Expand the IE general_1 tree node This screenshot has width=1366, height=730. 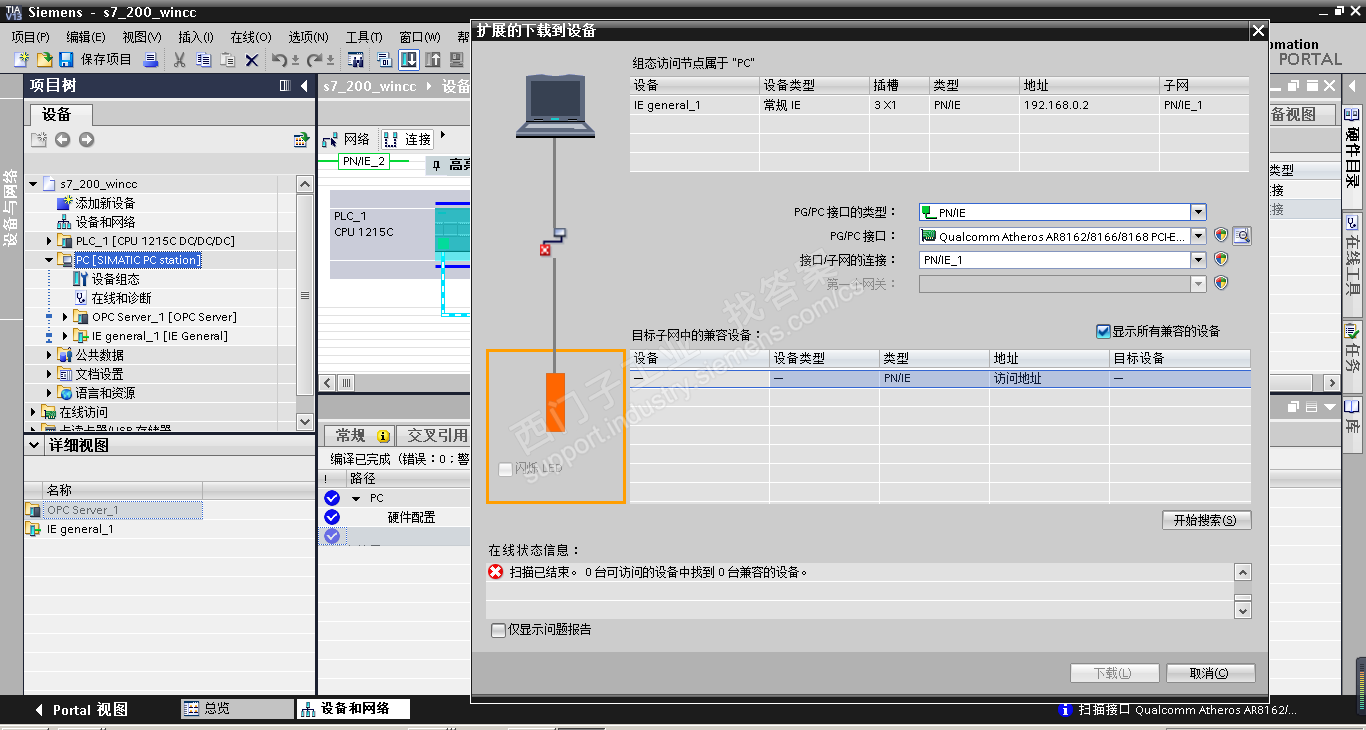coord(65,336)
